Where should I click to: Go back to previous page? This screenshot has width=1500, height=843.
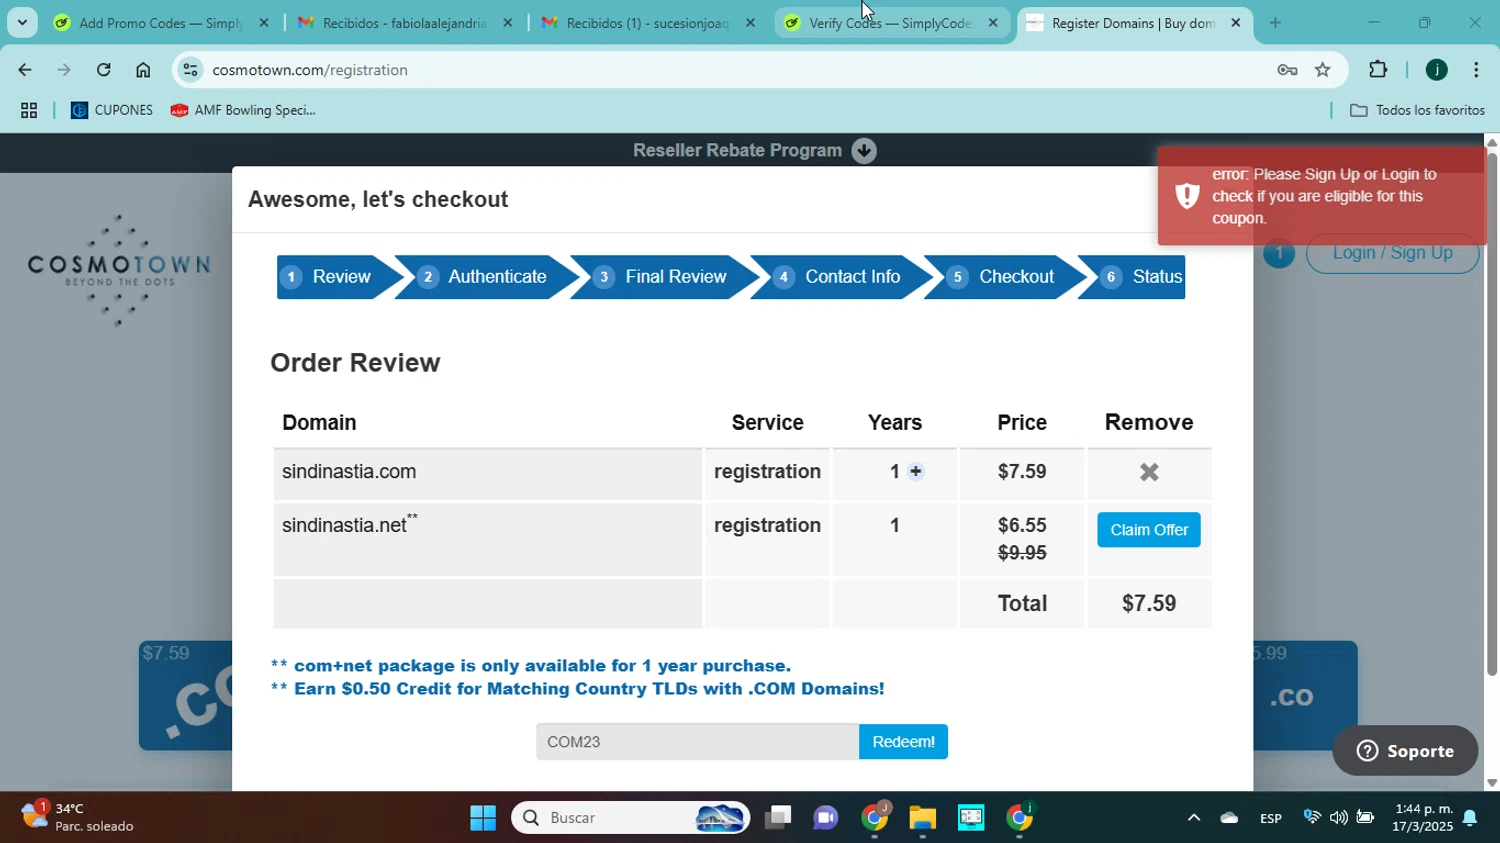(24, 70)
